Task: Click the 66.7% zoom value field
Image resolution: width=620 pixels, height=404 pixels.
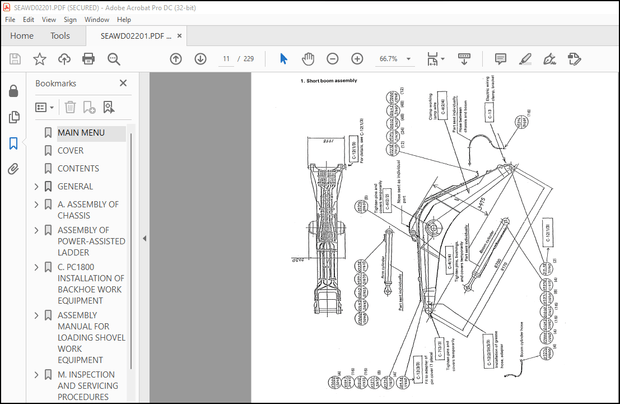Action: click(x=388, y=59)
